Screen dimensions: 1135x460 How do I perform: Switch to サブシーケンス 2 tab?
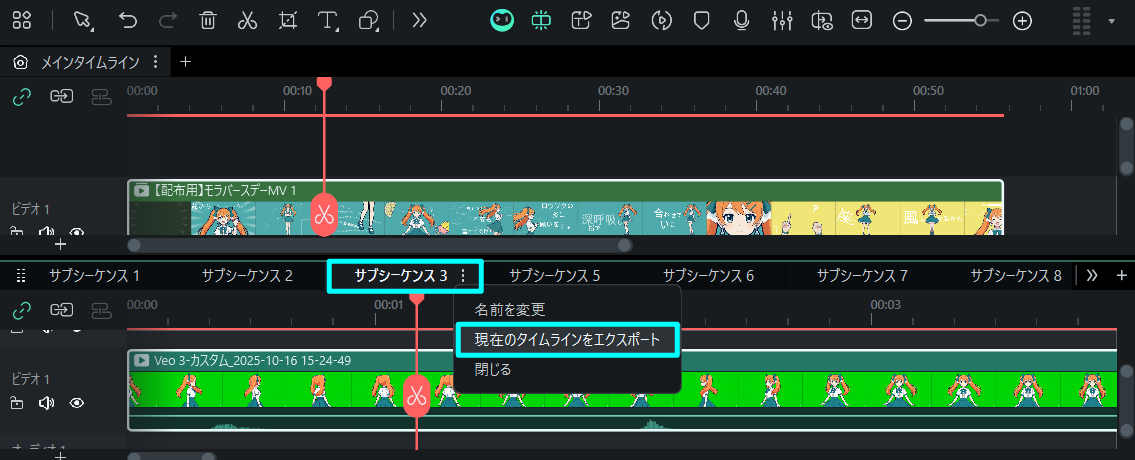point(248,275)
